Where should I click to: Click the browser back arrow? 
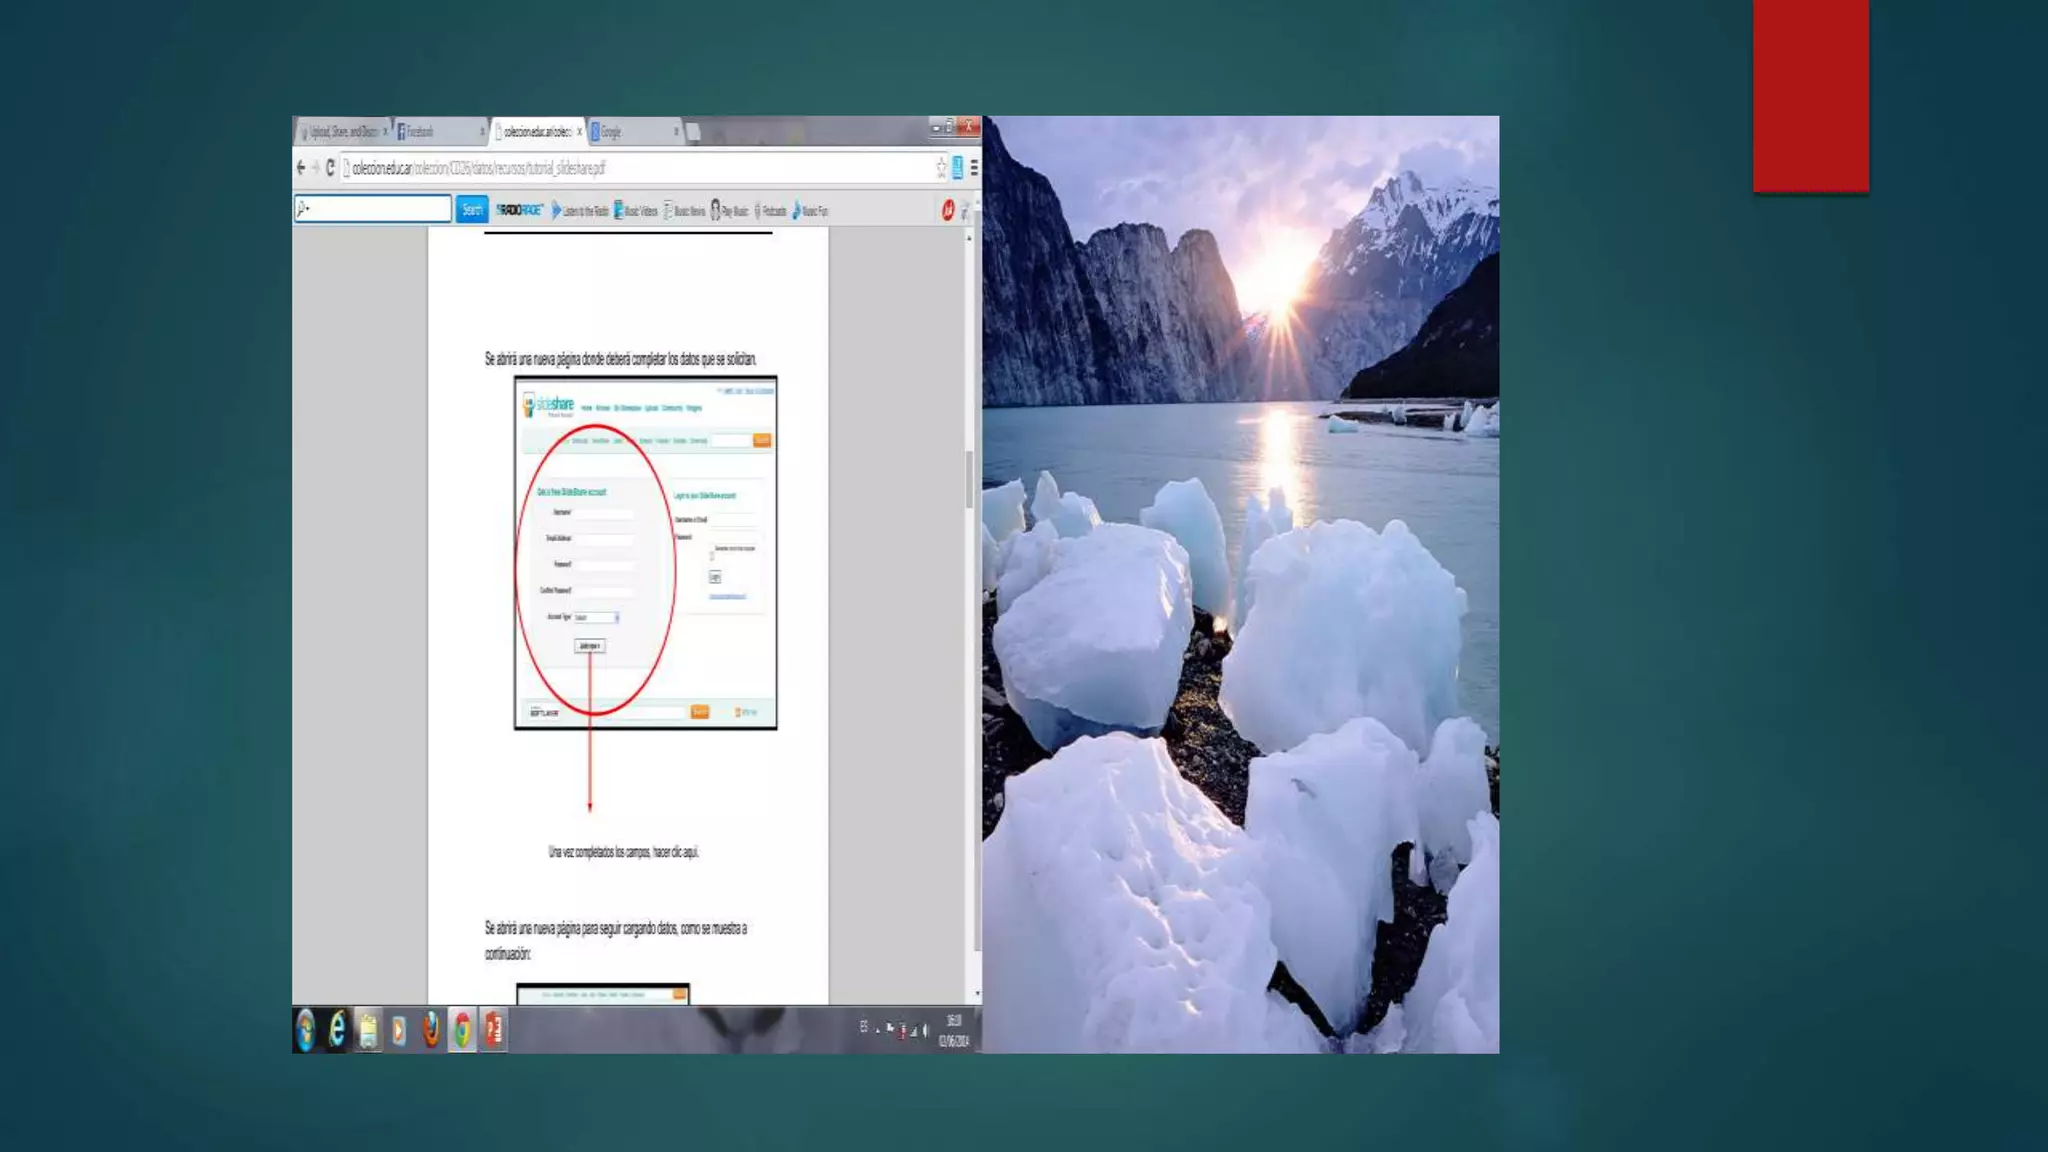[x=301, y=168]
